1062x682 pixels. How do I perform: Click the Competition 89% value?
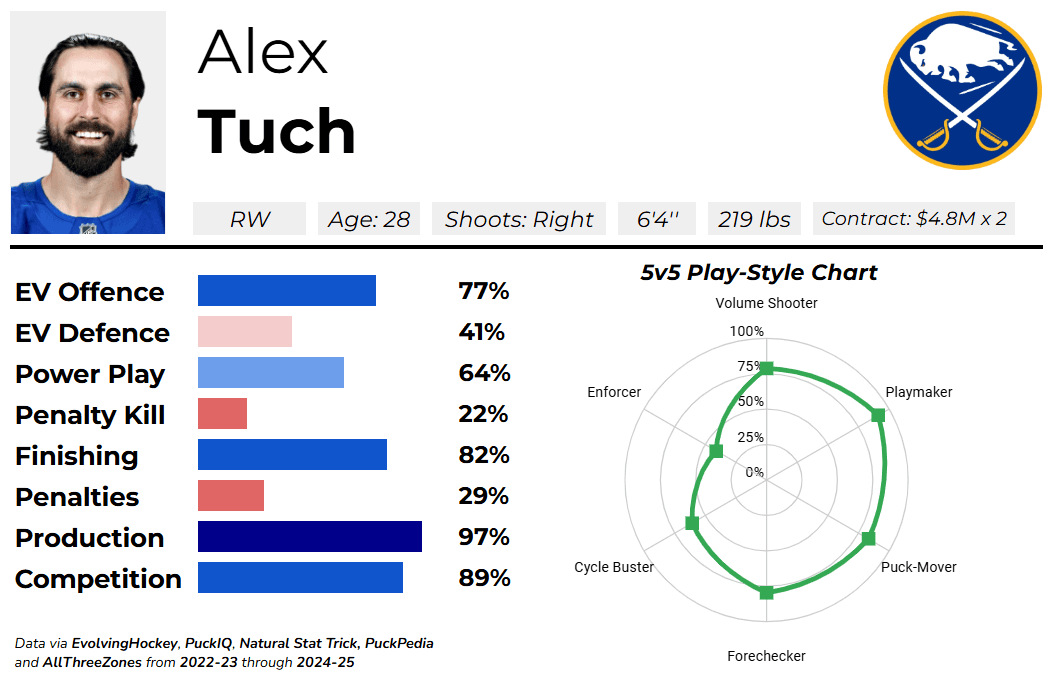click(484, 578)
